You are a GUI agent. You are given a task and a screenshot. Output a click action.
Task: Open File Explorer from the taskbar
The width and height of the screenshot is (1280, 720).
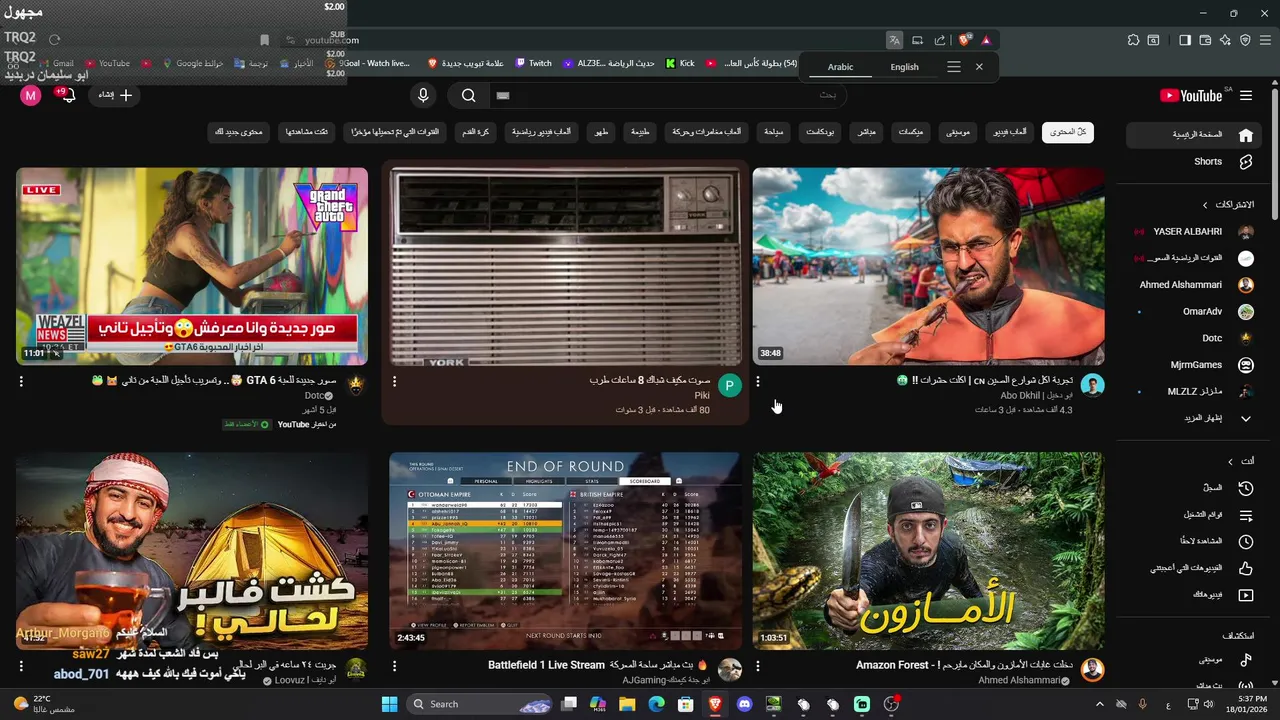(627, 704)
